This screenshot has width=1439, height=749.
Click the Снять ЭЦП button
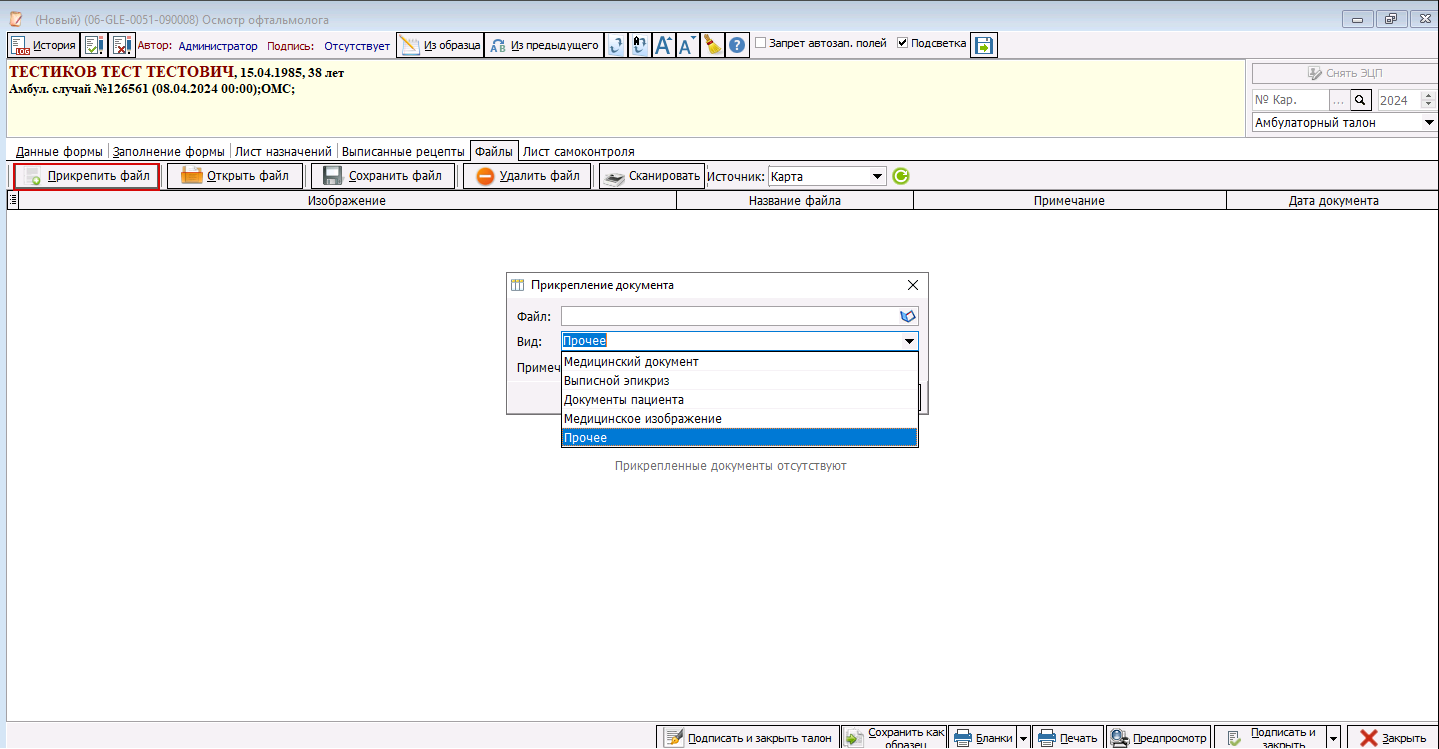point(1344,73)
